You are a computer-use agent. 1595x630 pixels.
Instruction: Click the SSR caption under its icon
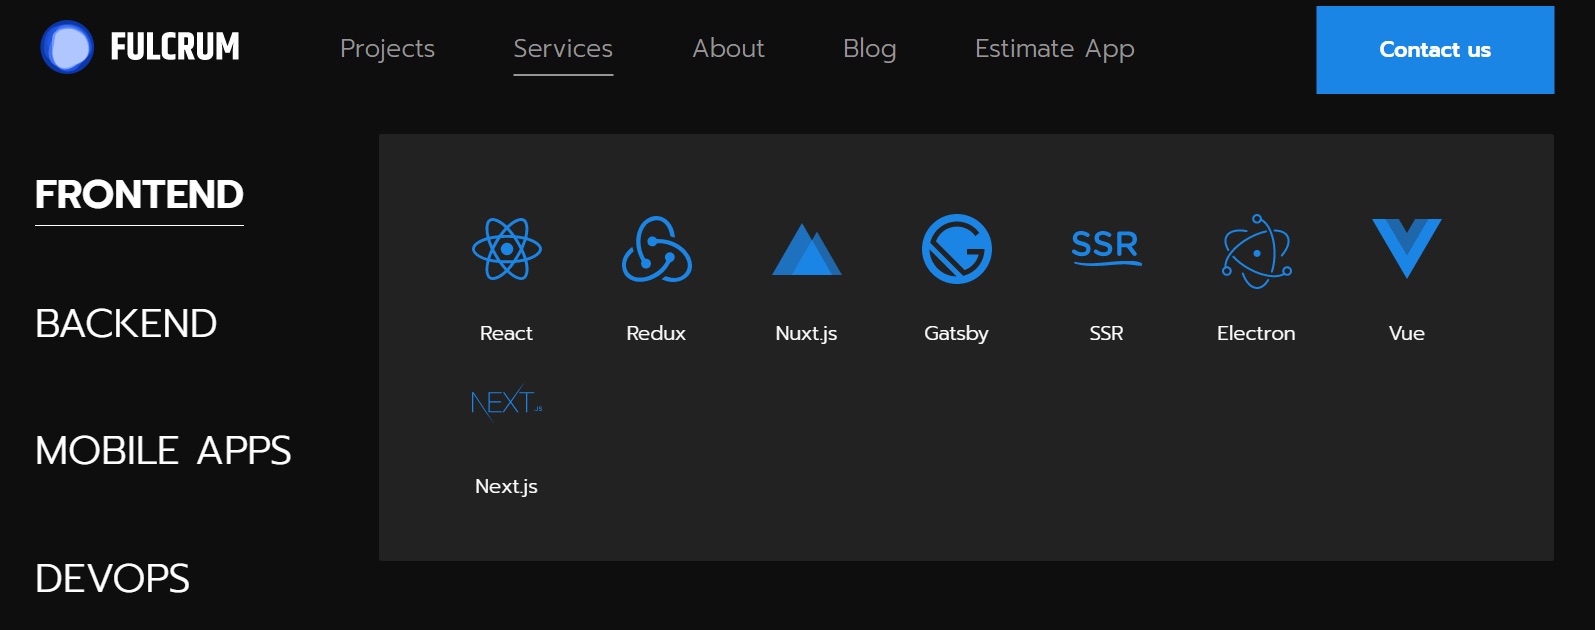click(1106, 333)
